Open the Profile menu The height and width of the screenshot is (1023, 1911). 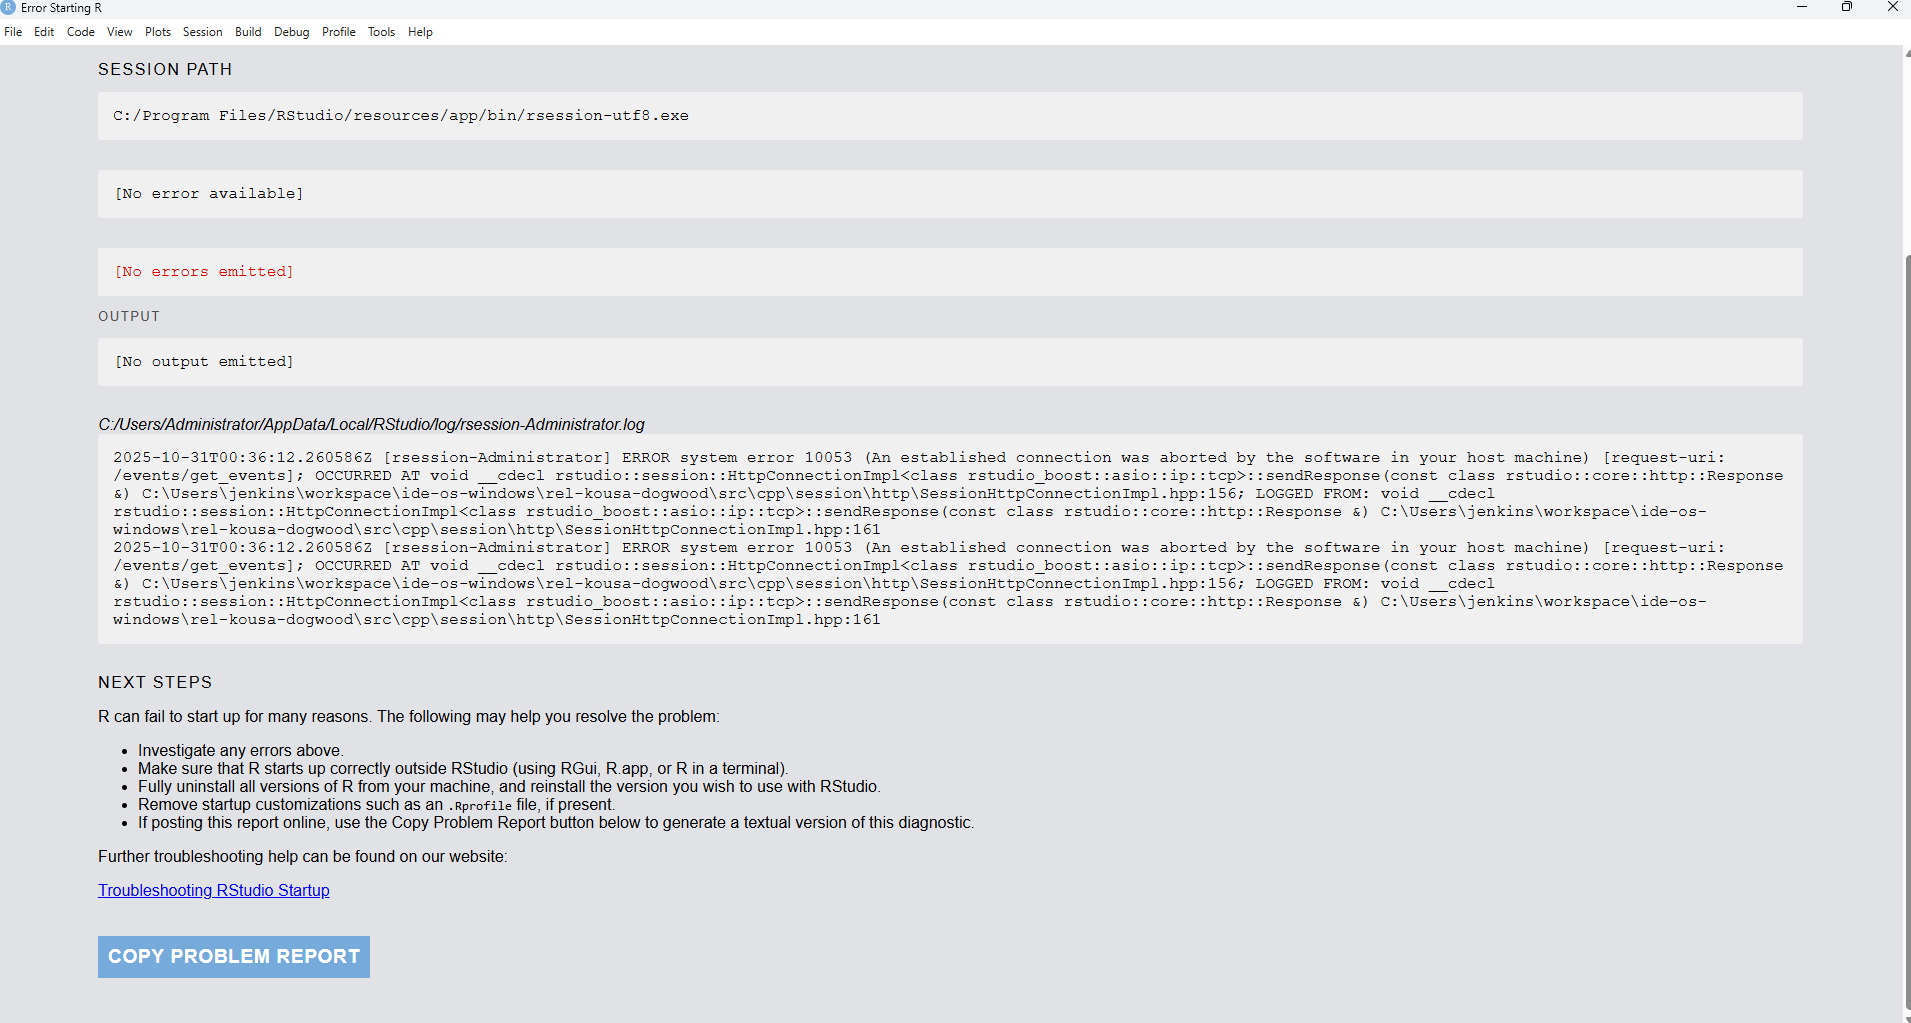pos(339,32)
